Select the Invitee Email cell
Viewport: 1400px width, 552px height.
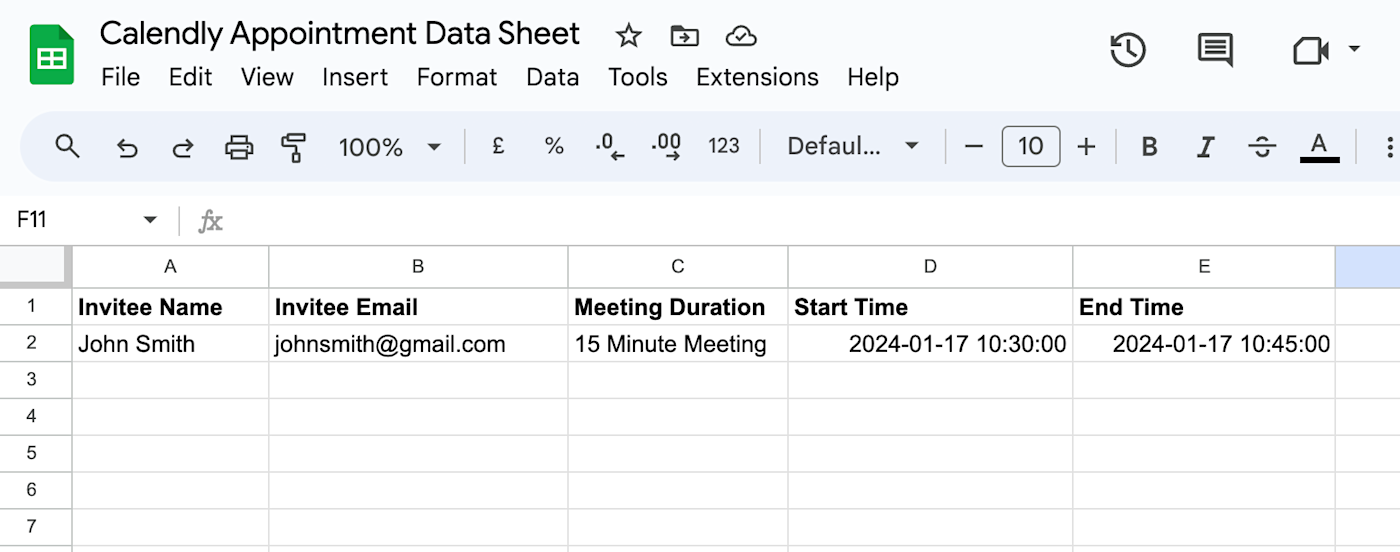[418, 306]
